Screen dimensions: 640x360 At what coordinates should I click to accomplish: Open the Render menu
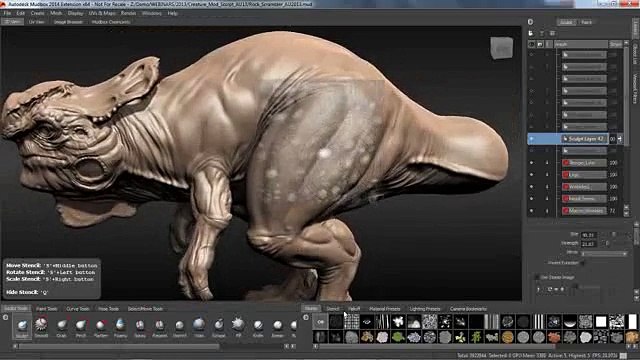128,13
